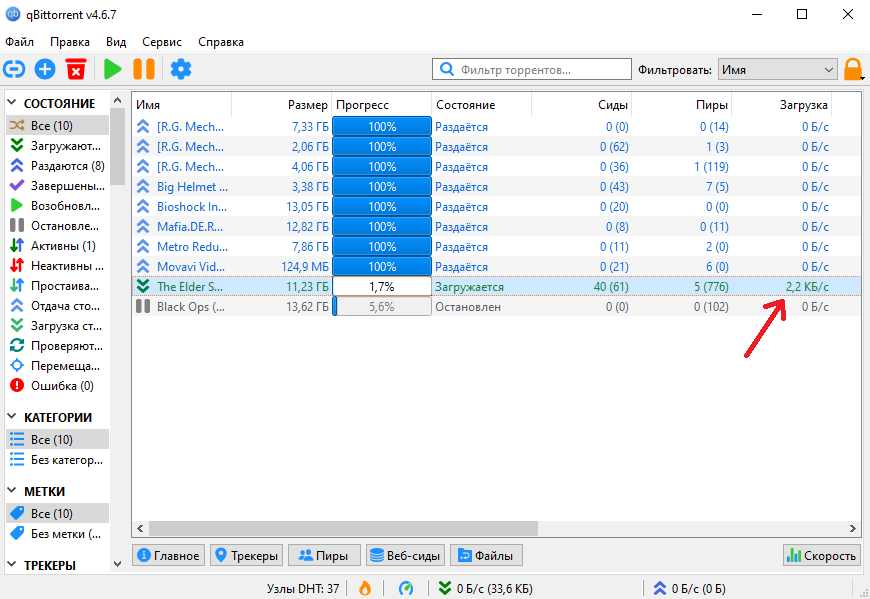The width and height of the screenshot is (870, 599).
Task: Open the Вид menu
Action: (116, 42)
